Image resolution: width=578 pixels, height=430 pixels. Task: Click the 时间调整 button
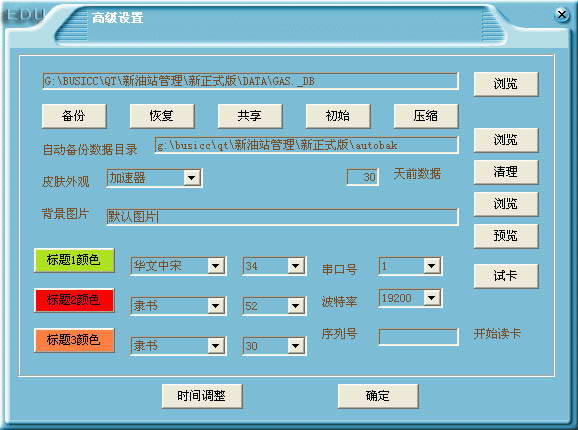click(202, 396)
